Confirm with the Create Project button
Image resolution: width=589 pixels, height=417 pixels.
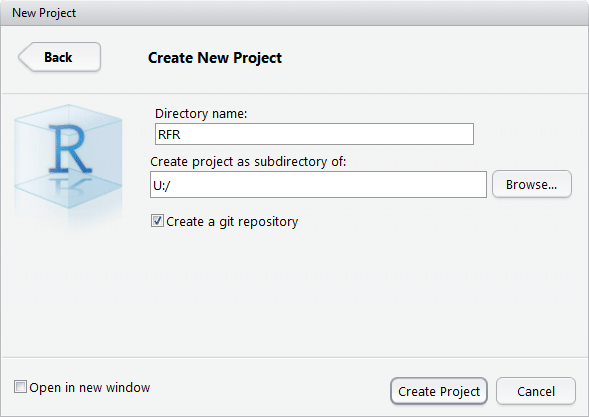pyautogui.click(x=439, y=391)
